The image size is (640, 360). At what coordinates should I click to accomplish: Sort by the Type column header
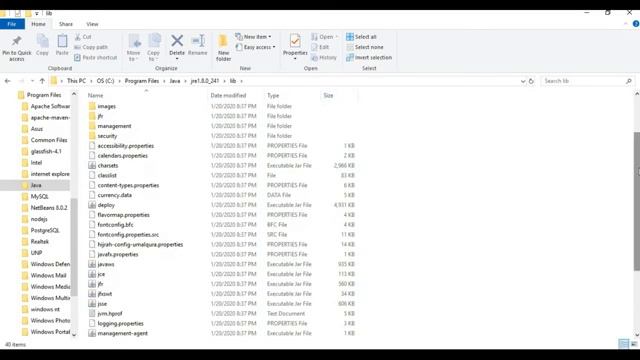(x=273, y=95)
